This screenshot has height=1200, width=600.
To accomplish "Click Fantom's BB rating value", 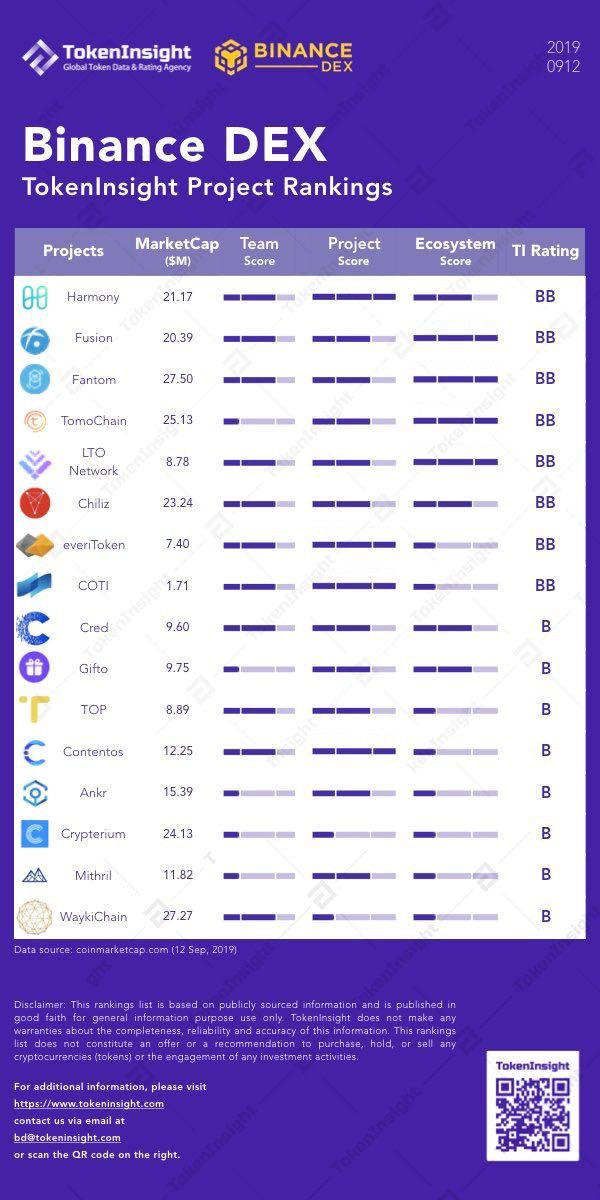I will (545, 380).
